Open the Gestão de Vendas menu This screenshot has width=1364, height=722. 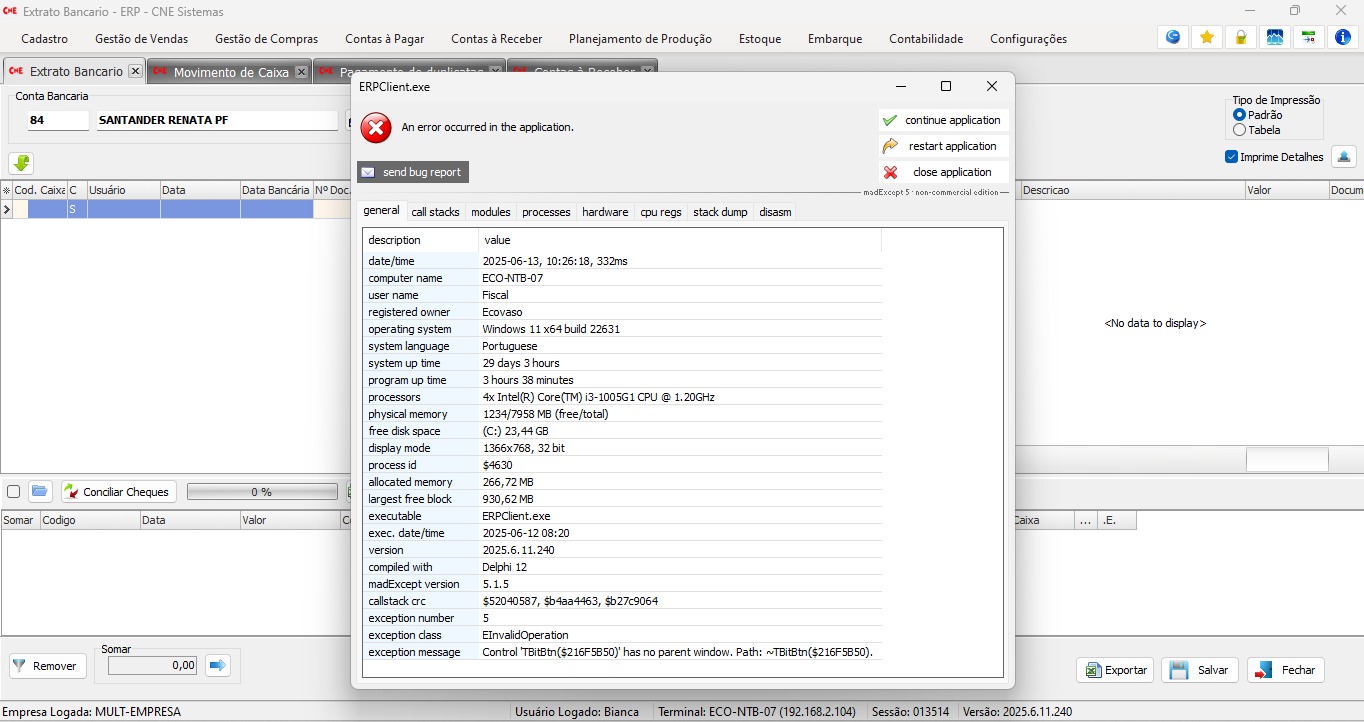(141, 39)
